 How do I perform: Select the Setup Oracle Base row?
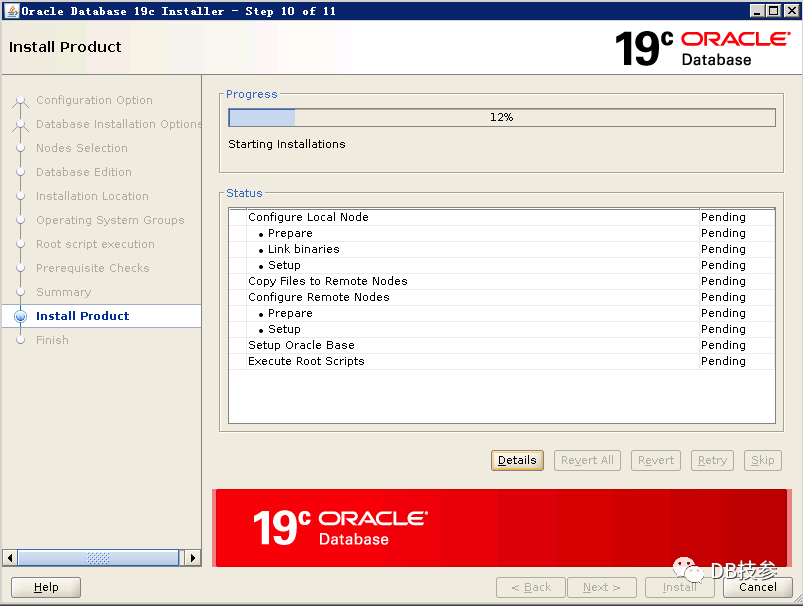(301, 345)
